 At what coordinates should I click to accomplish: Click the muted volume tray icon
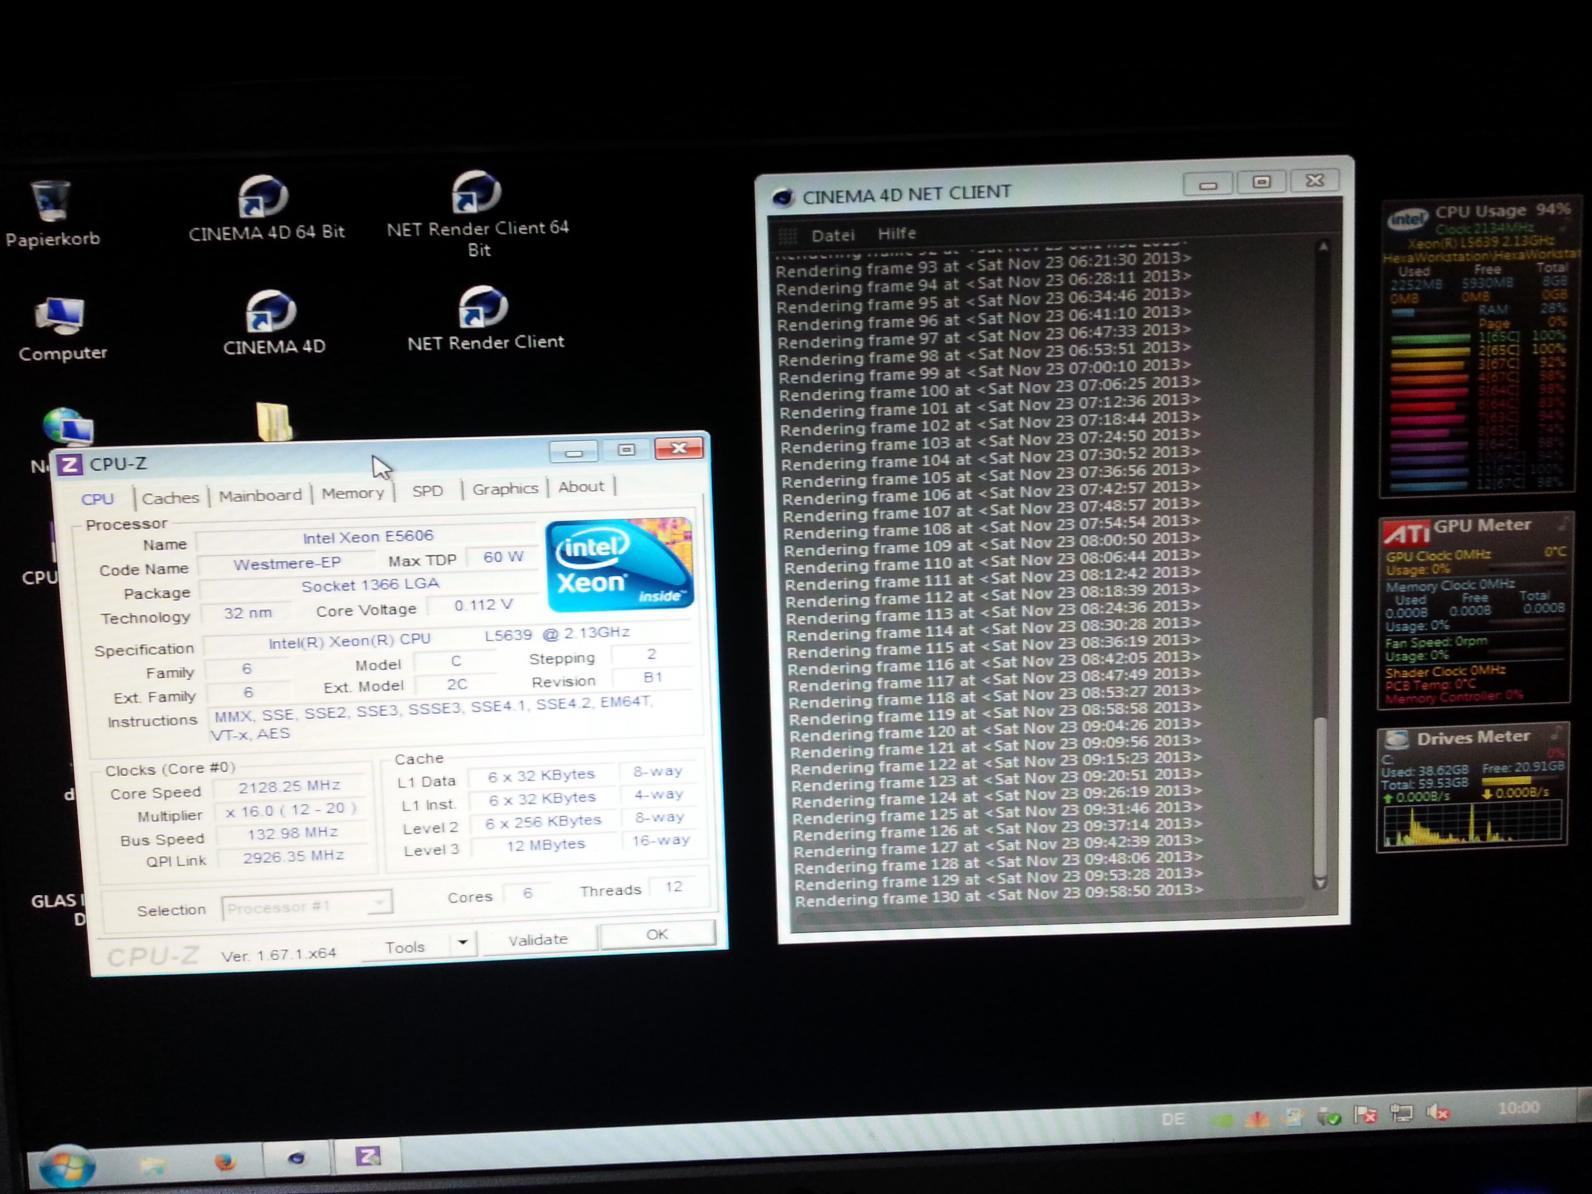tap(1438, 1112)
